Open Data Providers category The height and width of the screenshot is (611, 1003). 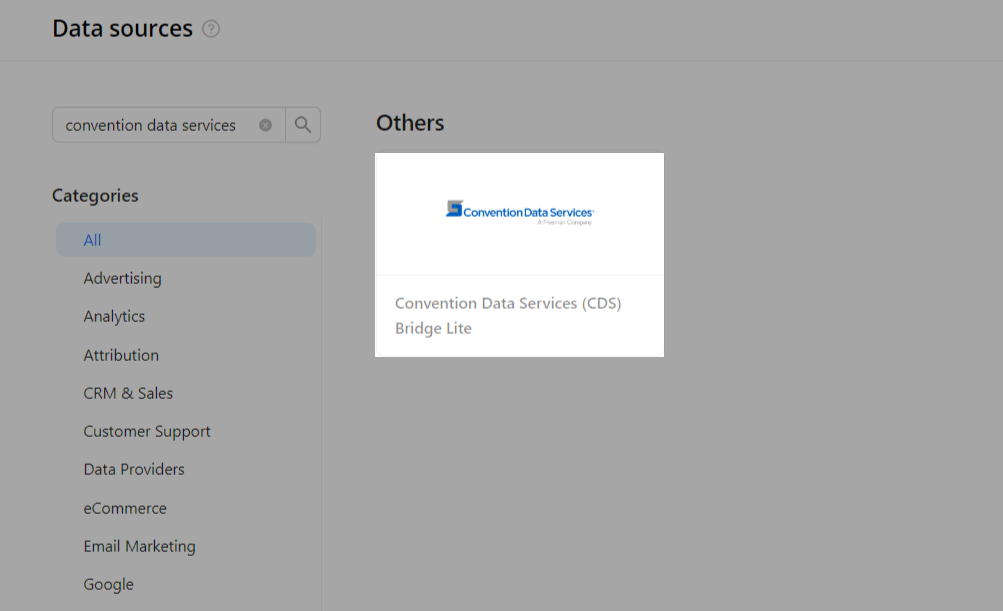click(x=134, y=469)
